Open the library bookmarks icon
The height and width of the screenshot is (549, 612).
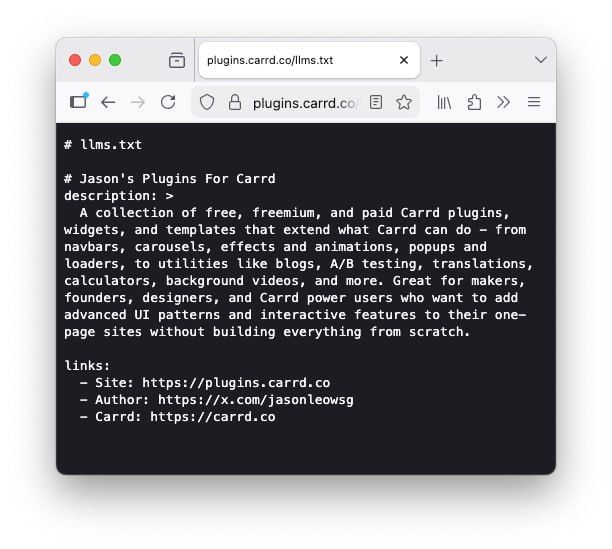click(x=444, y=103)
